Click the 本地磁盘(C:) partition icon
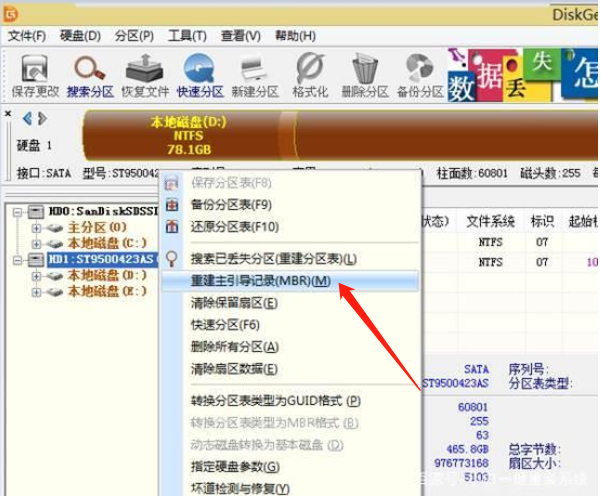The width and height of the screenshot is (601, 499). coord(55,244)
